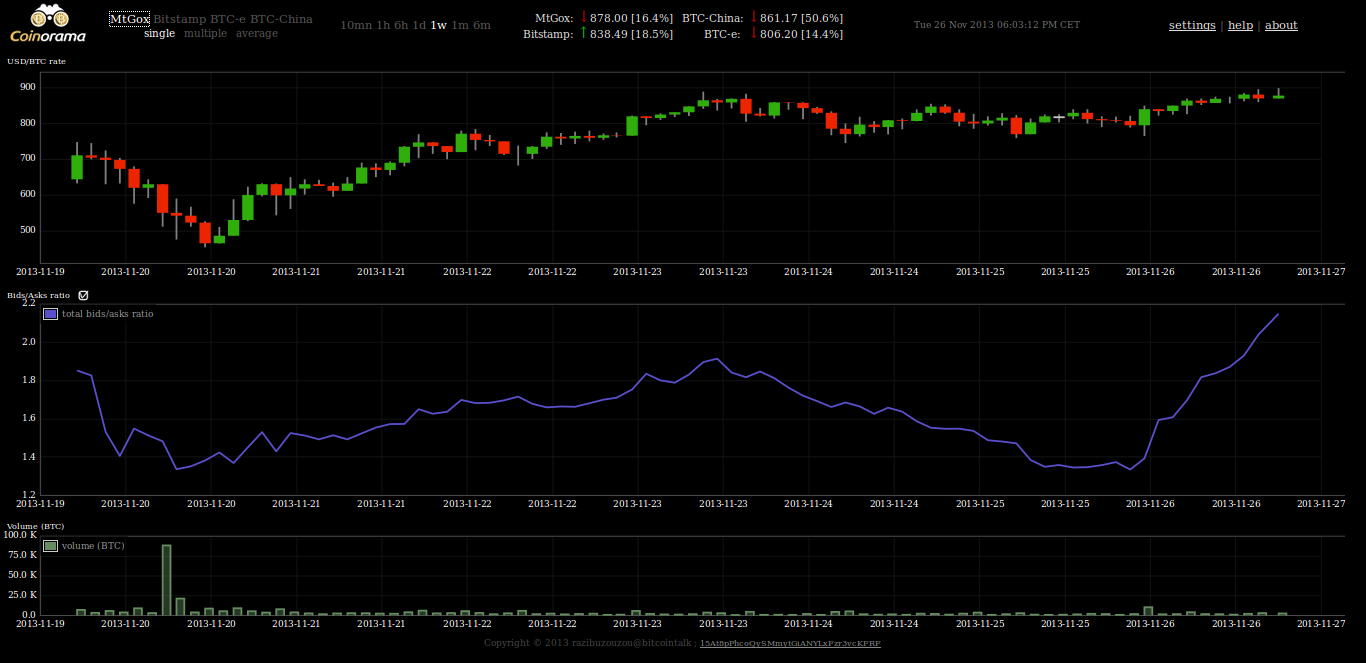1366x663 pixels.
Task: Click the last candlestick in price chart
Action: coord(1278,95)
